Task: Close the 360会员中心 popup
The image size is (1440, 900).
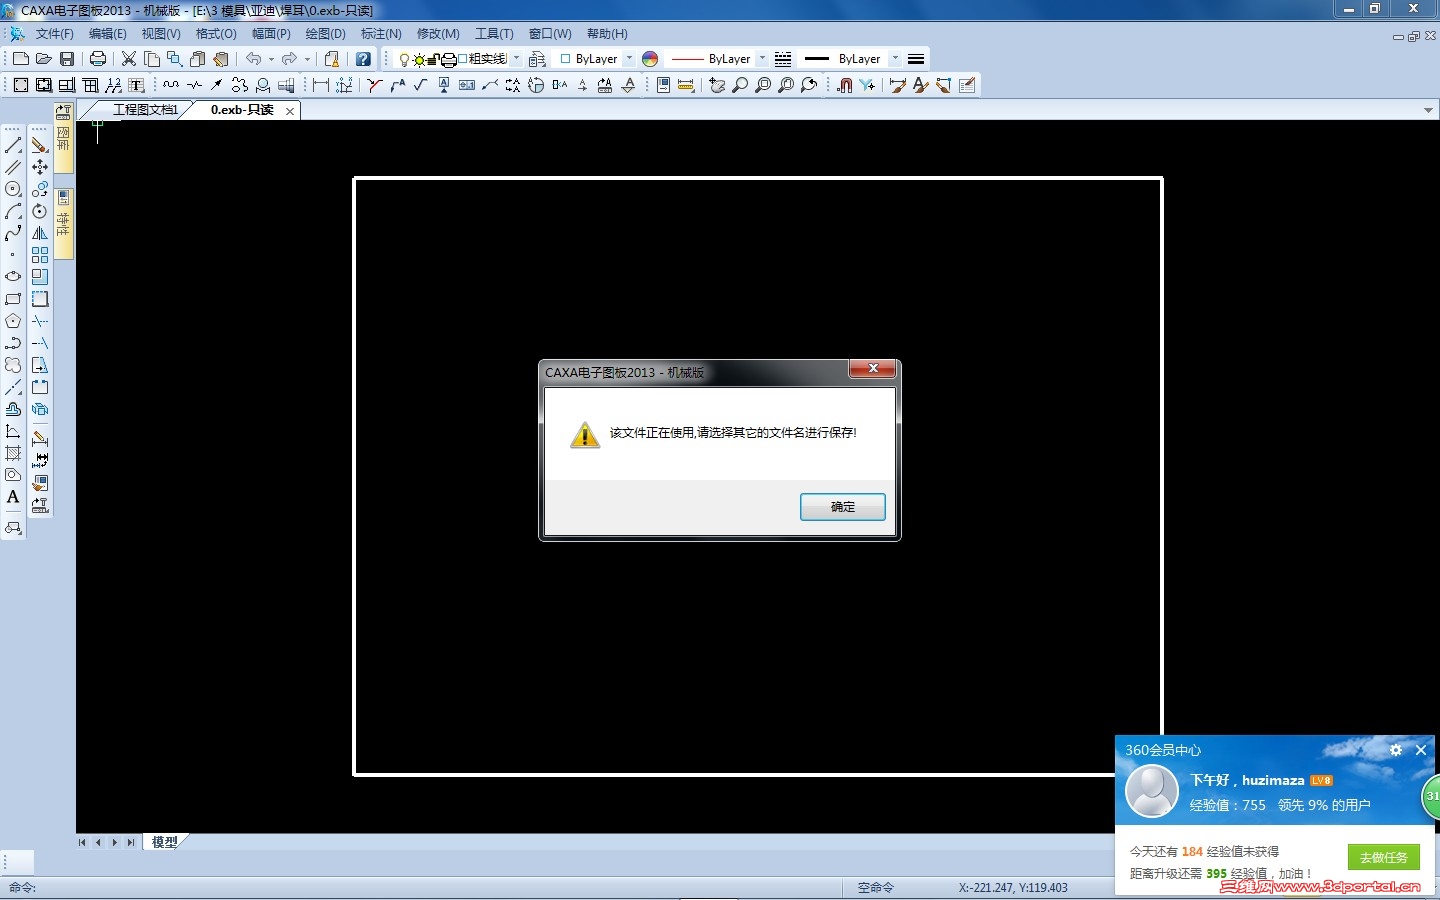Action: [1421, 750]
